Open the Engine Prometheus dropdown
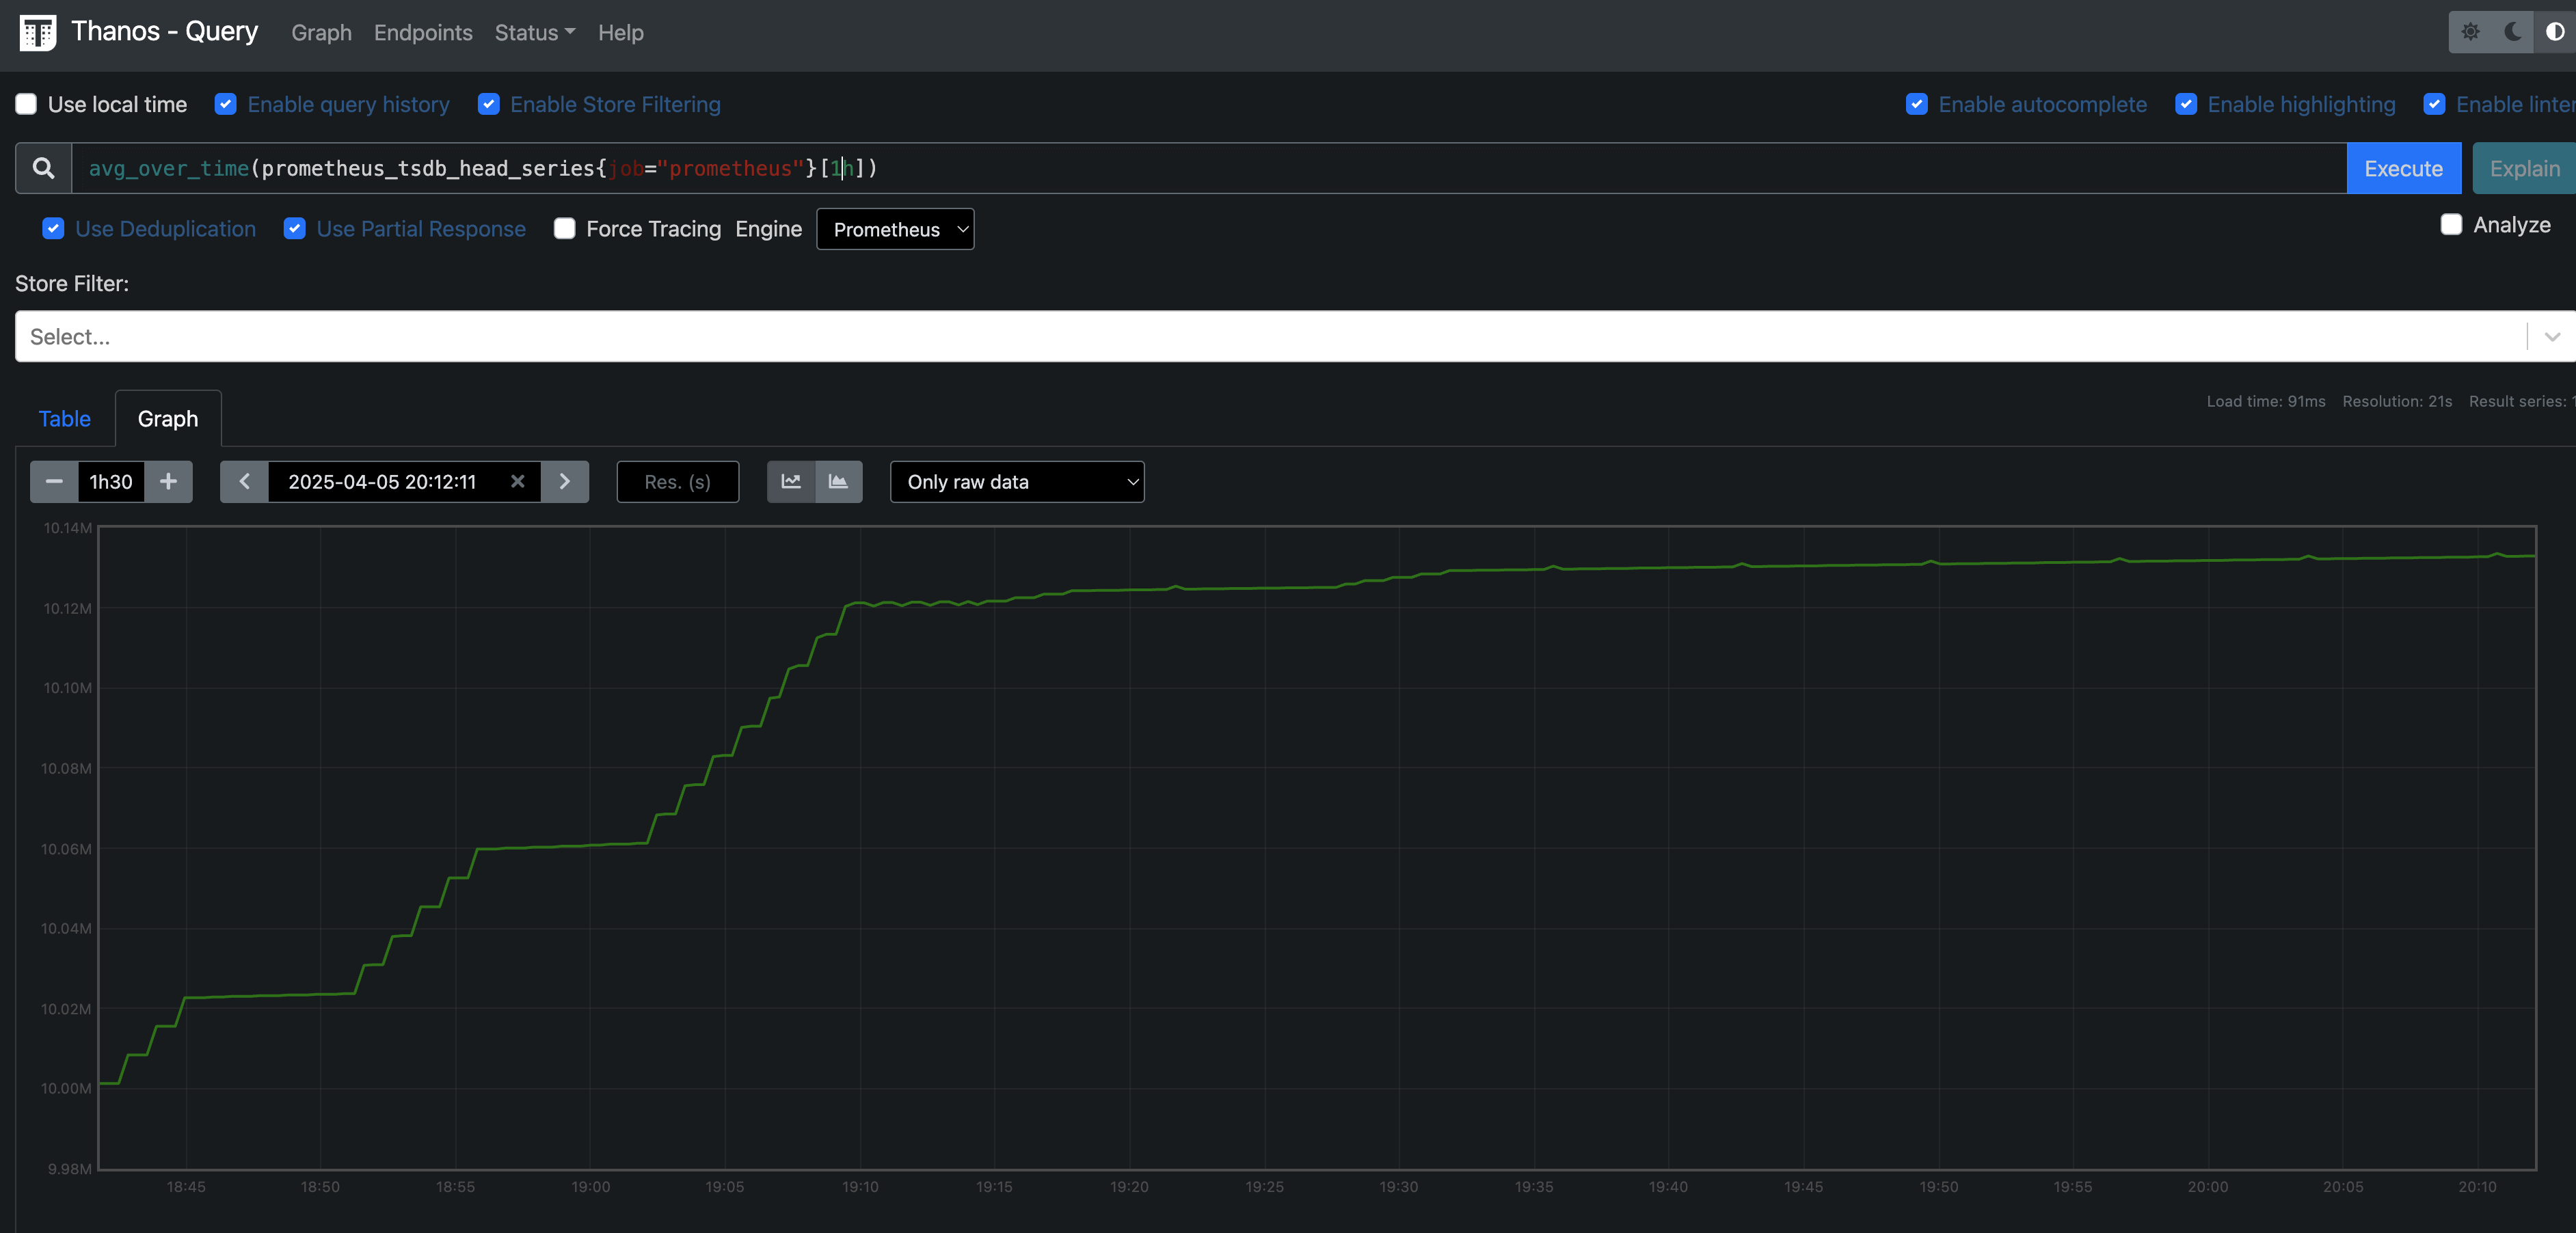This screenshot has width=2576, height=1233. pyautogui.click(x=895, y=229)
